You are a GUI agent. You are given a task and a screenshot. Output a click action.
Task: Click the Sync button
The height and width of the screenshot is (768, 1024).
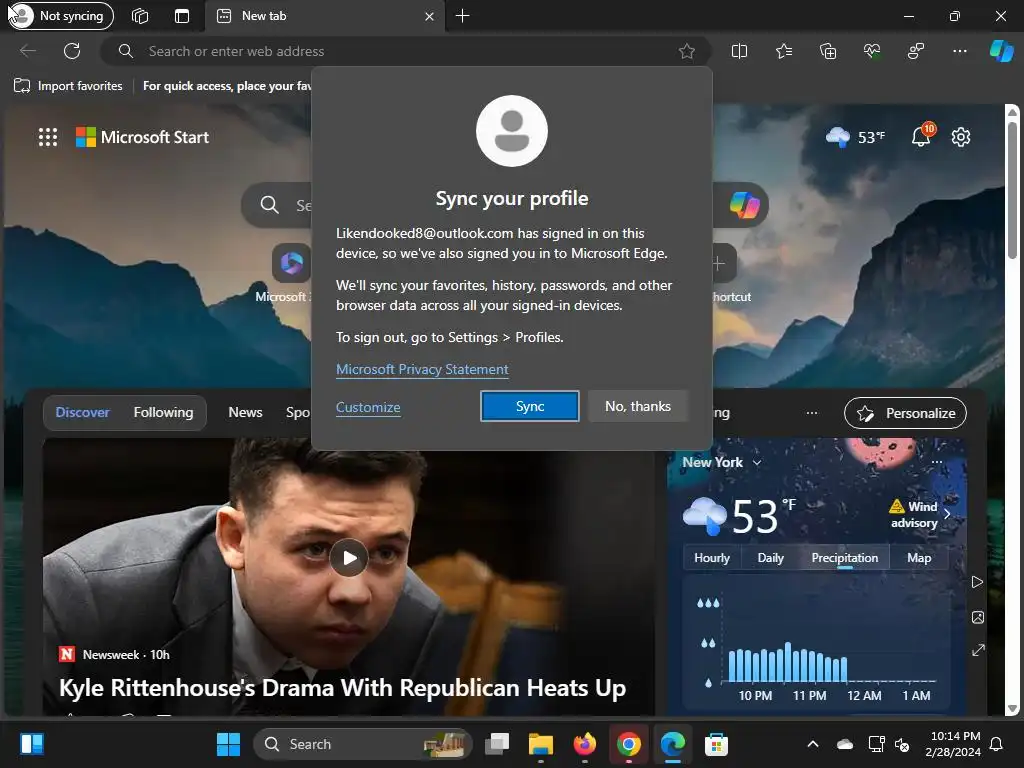[x=530, y=406]
